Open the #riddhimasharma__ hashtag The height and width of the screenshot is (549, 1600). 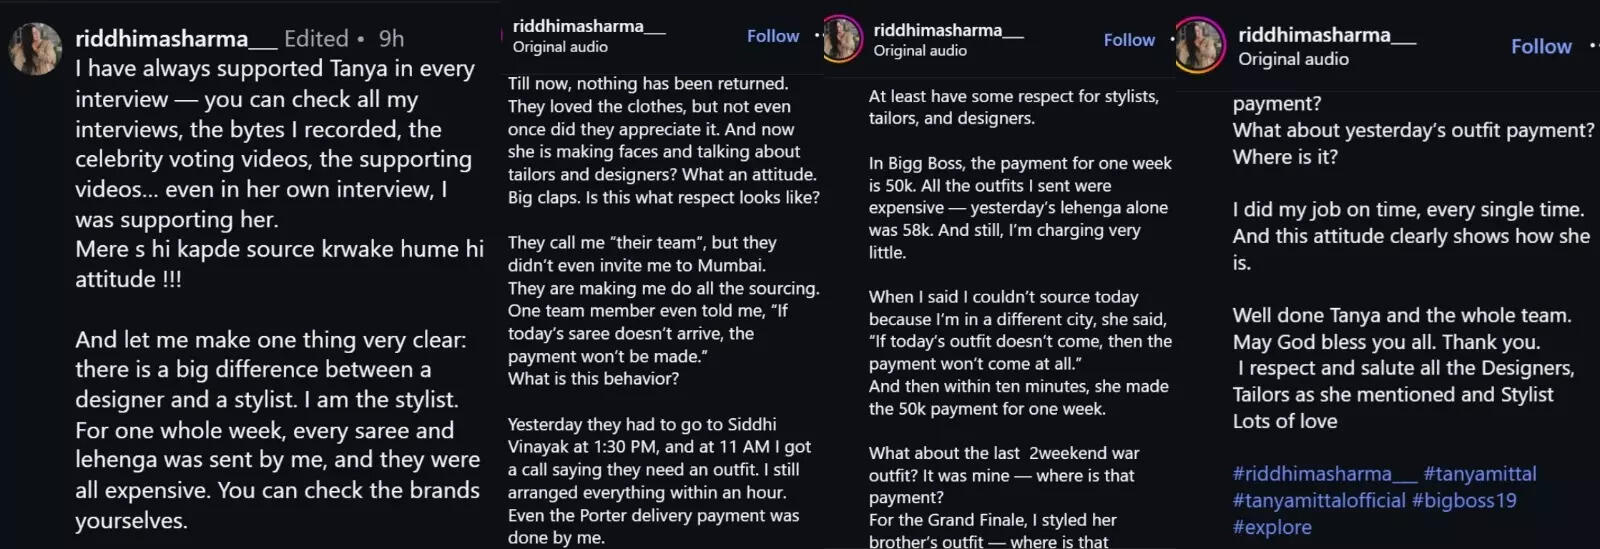1324,474
